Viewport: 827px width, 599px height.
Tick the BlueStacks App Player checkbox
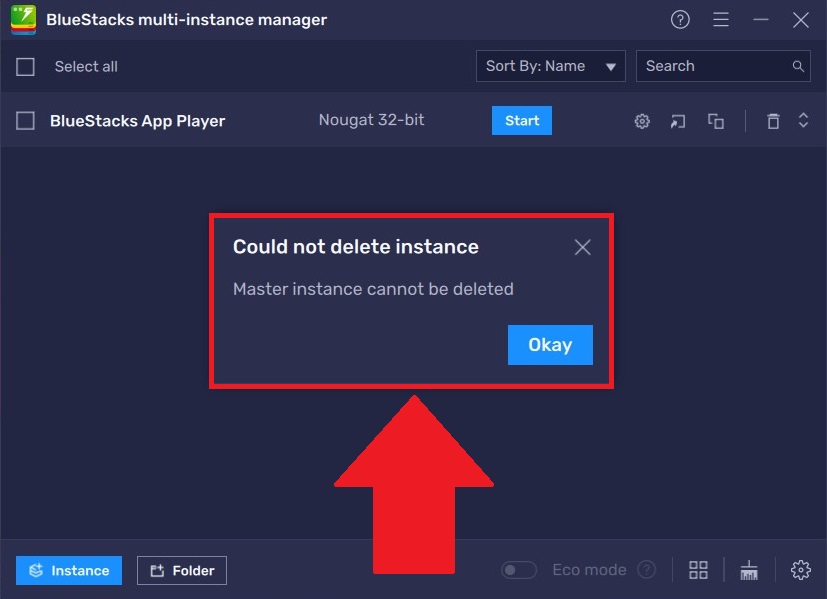(26, 121)
